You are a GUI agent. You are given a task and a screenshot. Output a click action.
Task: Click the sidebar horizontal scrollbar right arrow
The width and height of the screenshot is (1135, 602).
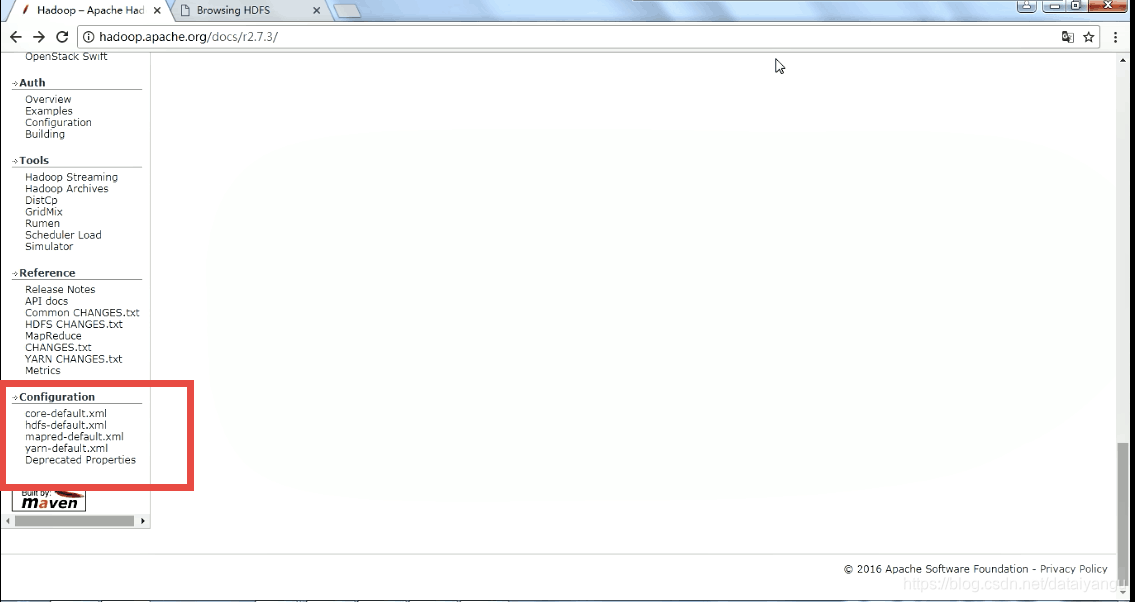tap(143, 521)
